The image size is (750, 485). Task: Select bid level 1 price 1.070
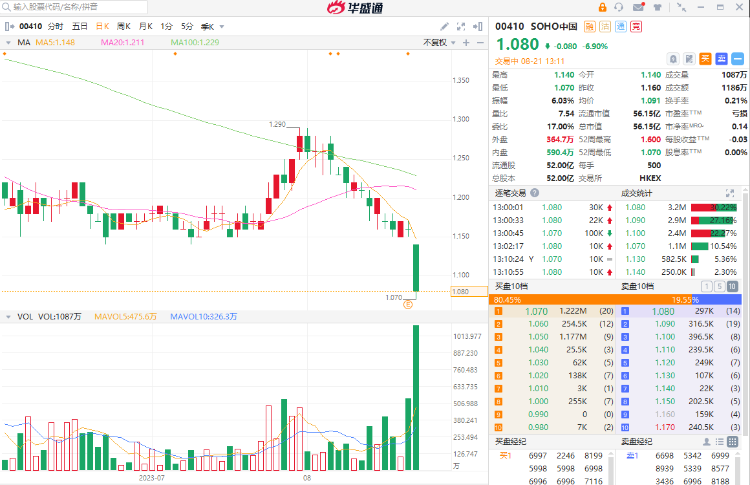(536, 311)
